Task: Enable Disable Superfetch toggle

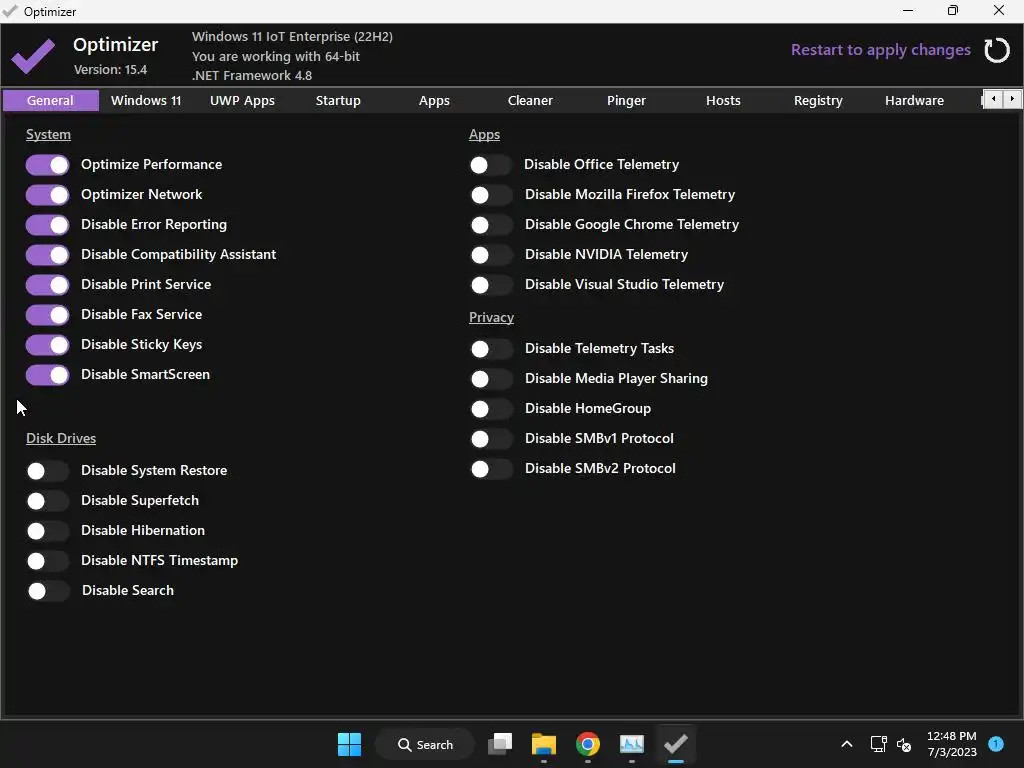Action: click(x=48, y=501)
